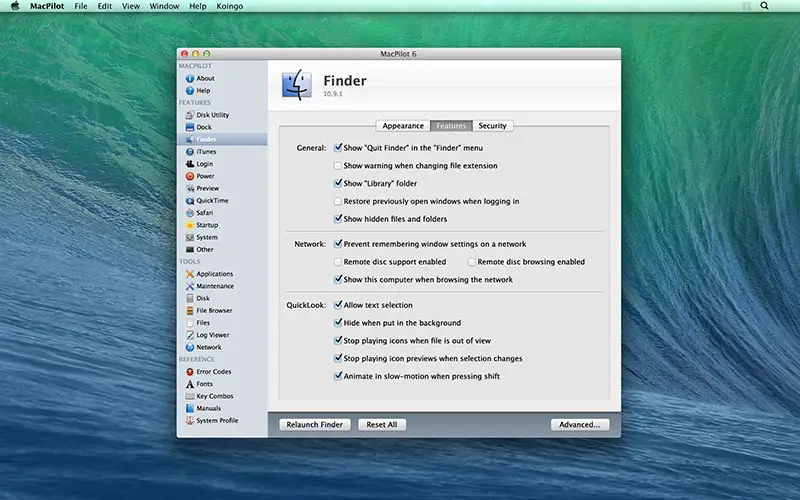The image size is (800, 500).
Task: Uncheck Hide when put in the background
Action: 338,323
